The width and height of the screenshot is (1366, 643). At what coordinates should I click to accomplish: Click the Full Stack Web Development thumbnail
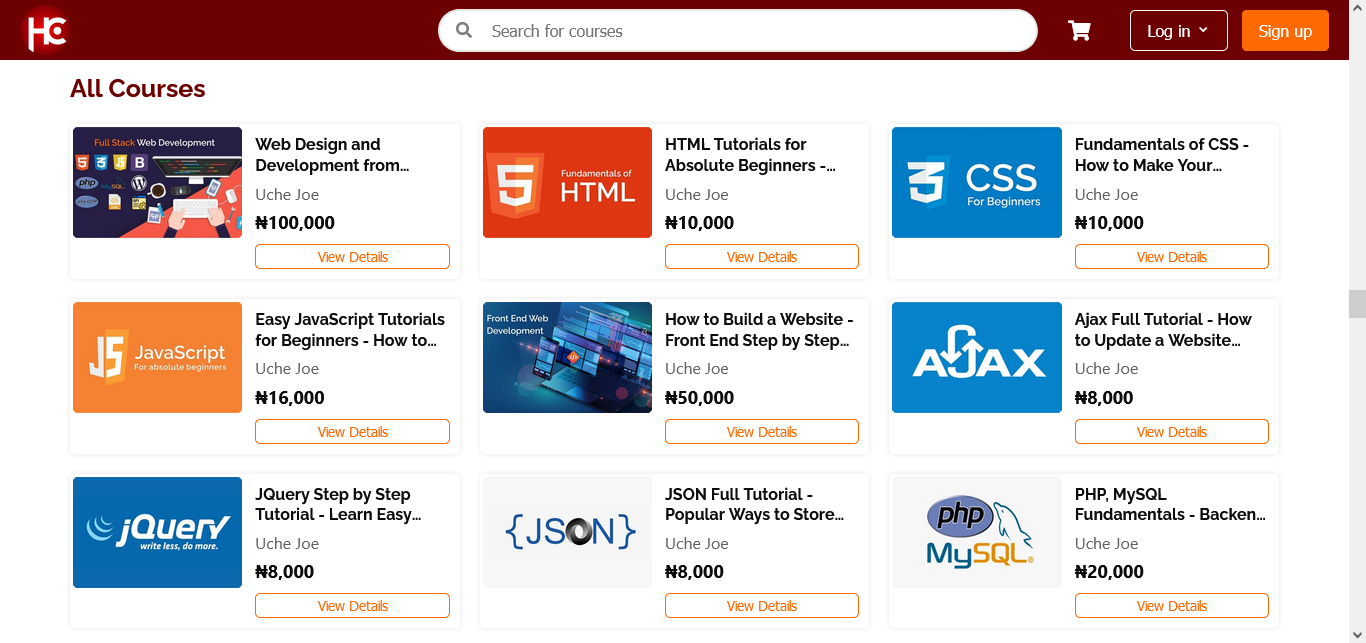tap(157, 183)
